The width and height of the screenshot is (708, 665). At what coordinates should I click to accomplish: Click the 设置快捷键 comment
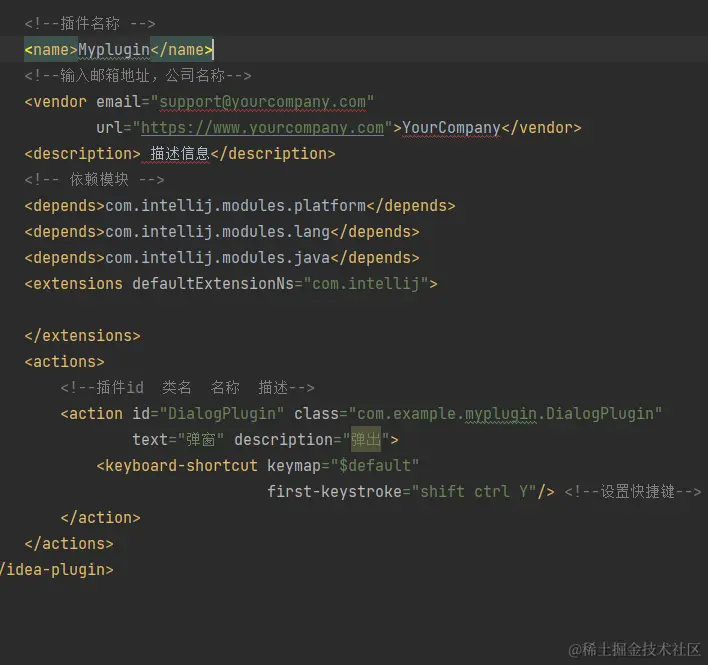tap(633, 492)
